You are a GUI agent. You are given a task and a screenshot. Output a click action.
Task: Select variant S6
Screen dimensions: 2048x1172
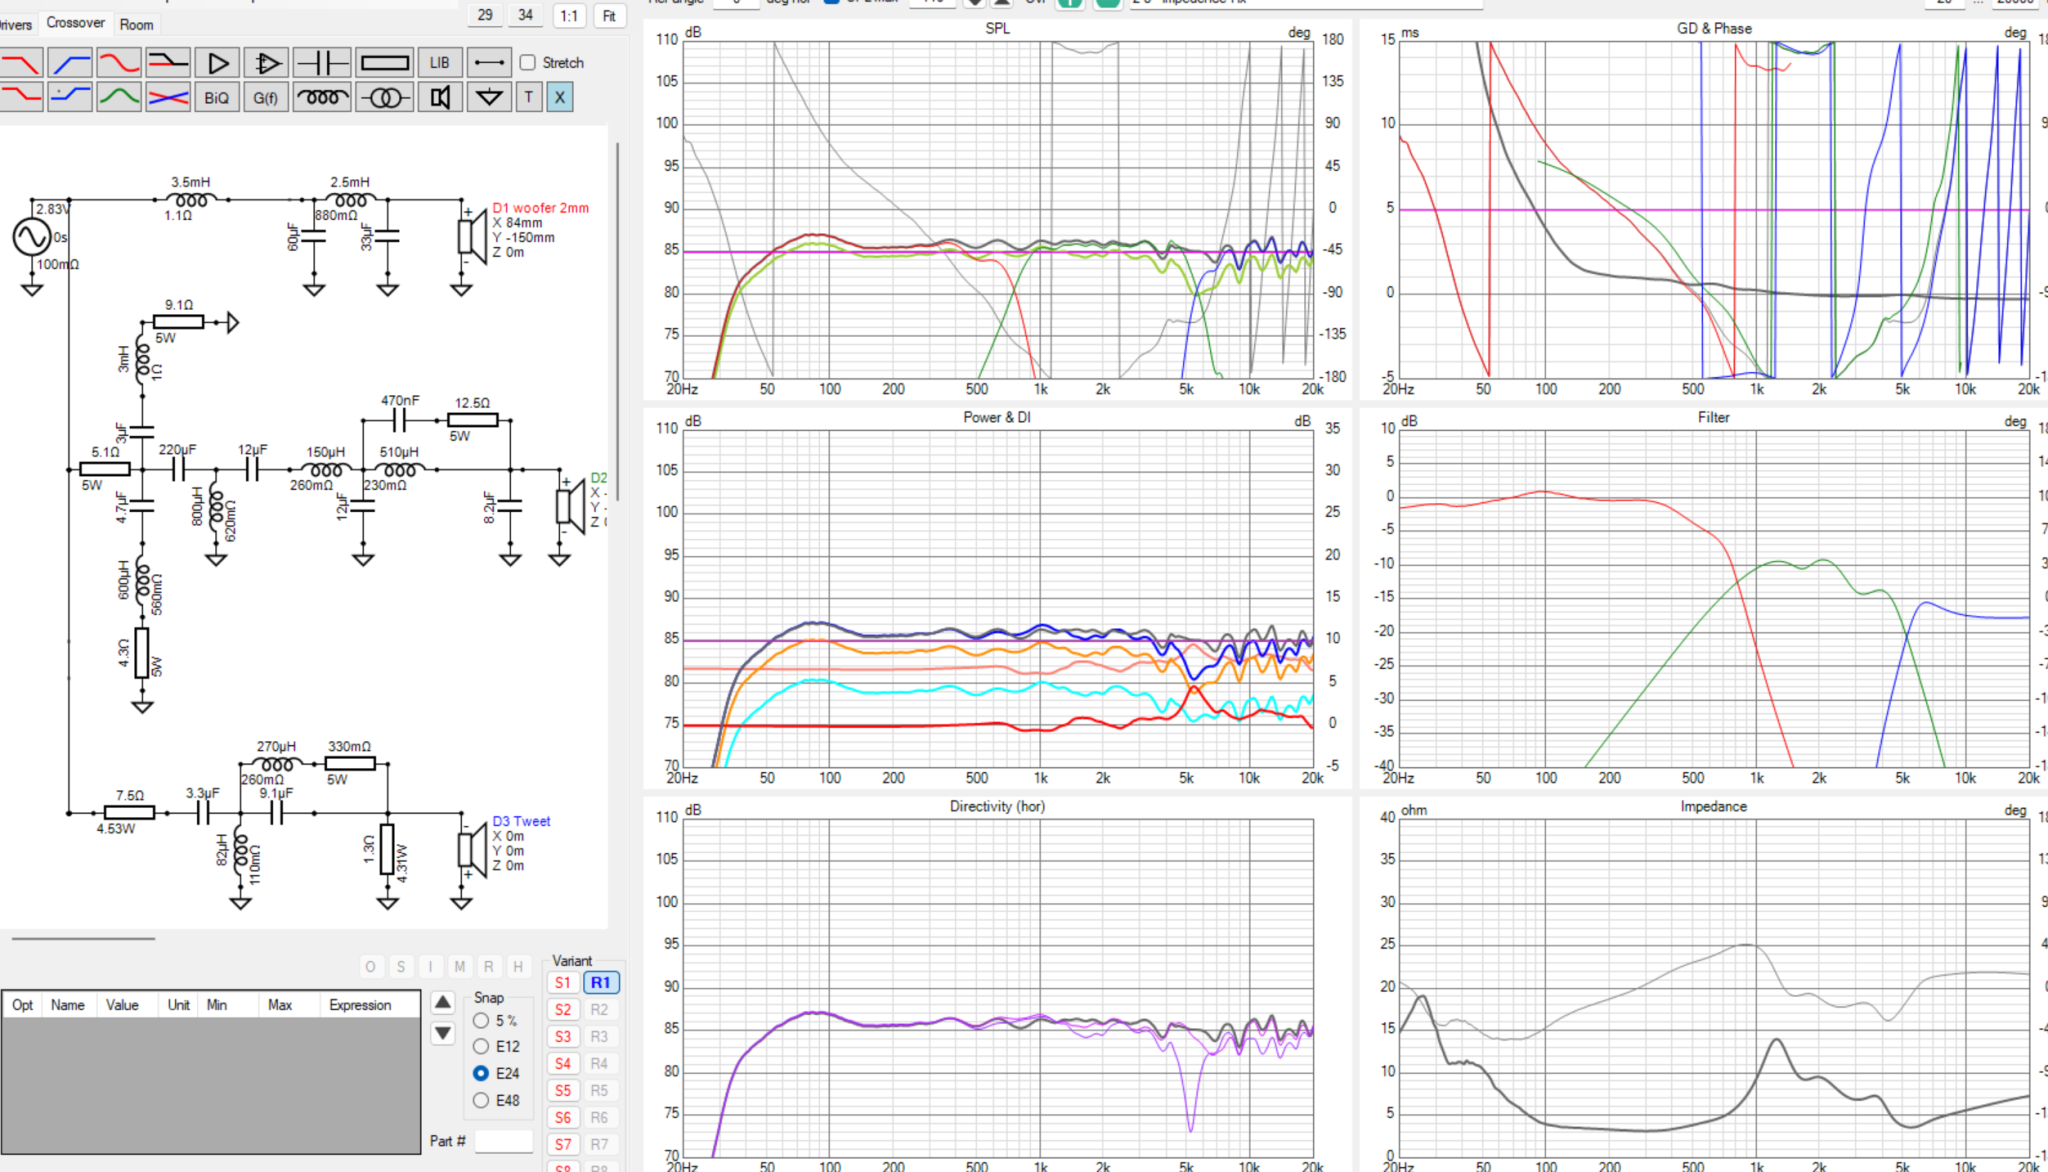click(x=563, y=1118)
